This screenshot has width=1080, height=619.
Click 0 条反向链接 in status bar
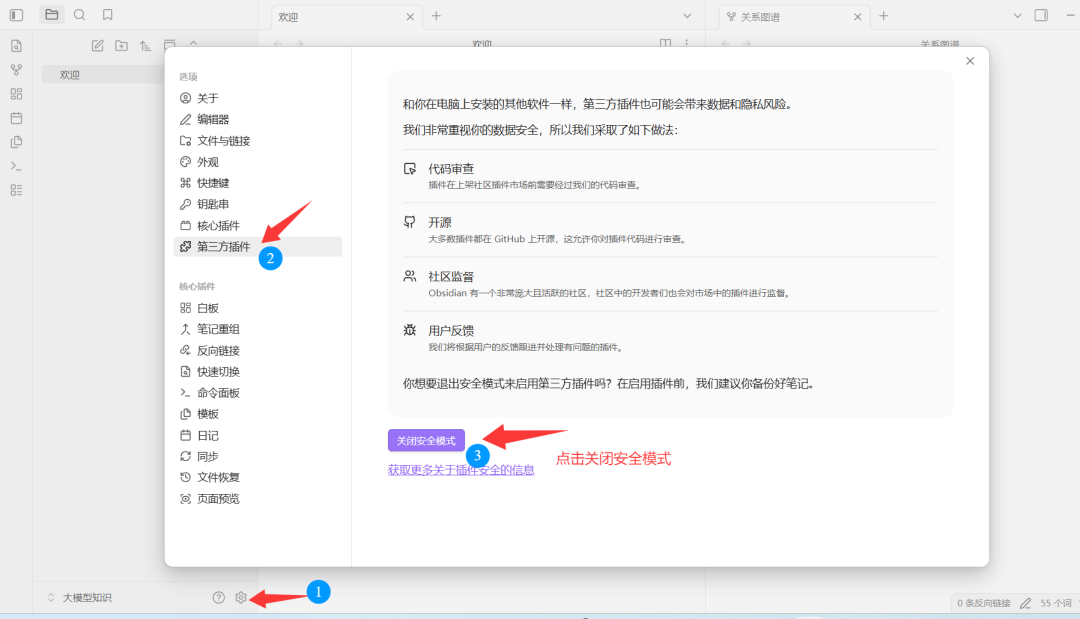[984, 603]
